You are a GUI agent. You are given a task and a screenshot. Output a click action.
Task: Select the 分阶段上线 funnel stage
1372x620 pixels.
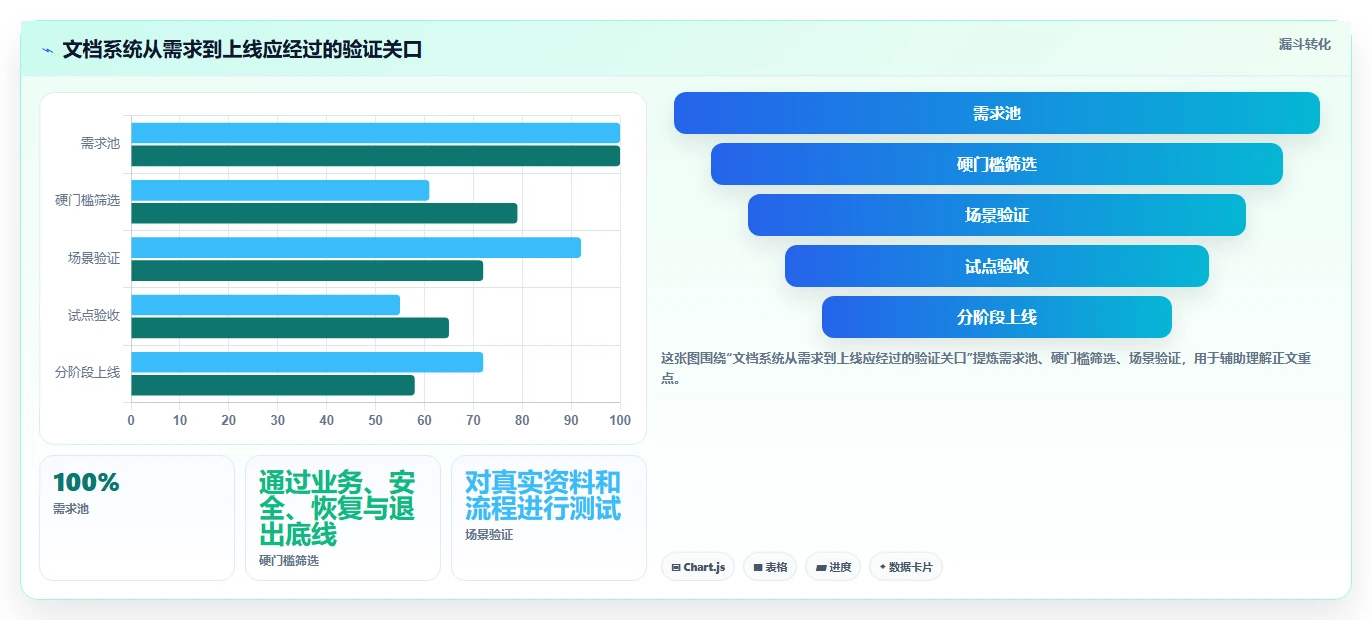tap(997, 317)
